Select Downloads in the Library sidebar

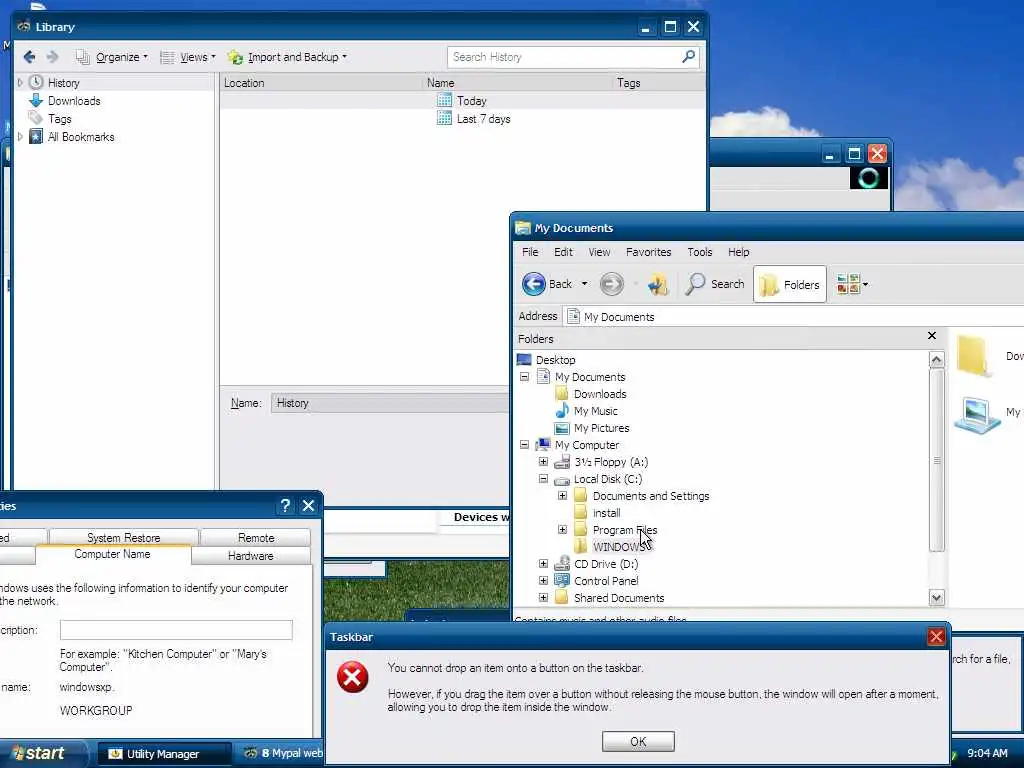(74, 101)
